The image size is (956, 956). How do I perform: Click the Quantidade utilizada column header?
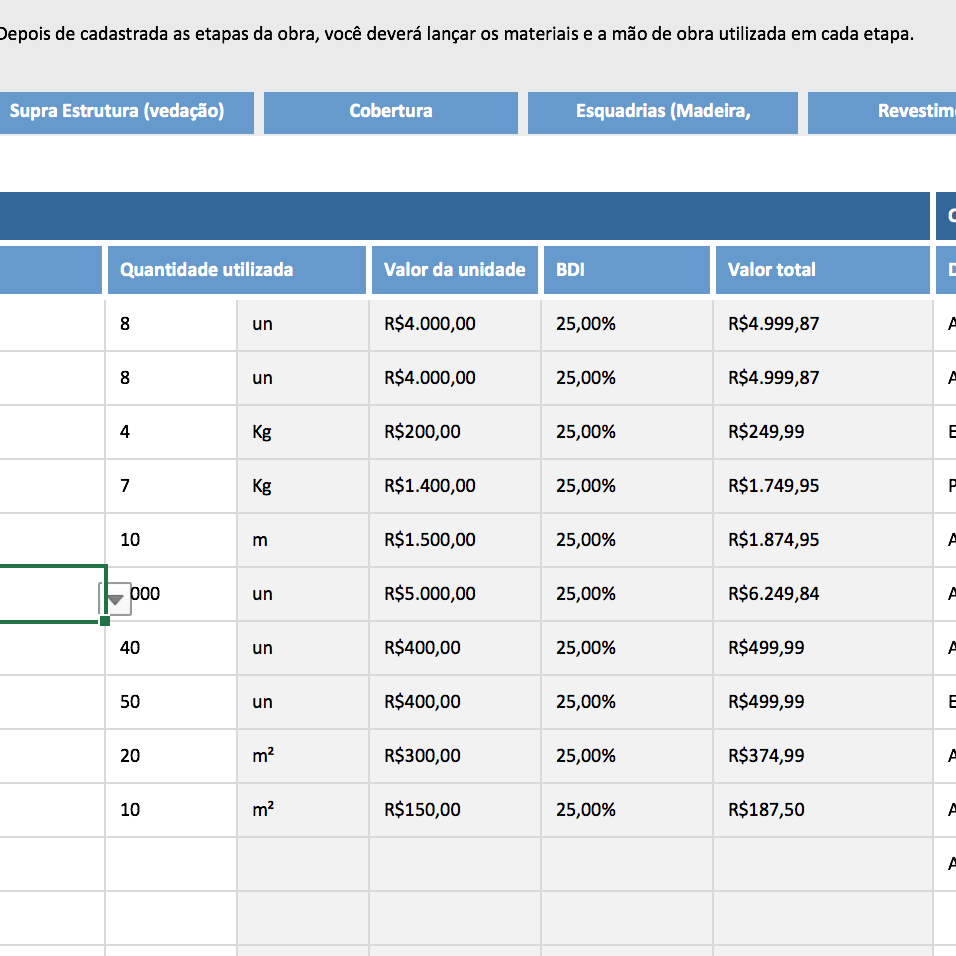tap(236, 270)
